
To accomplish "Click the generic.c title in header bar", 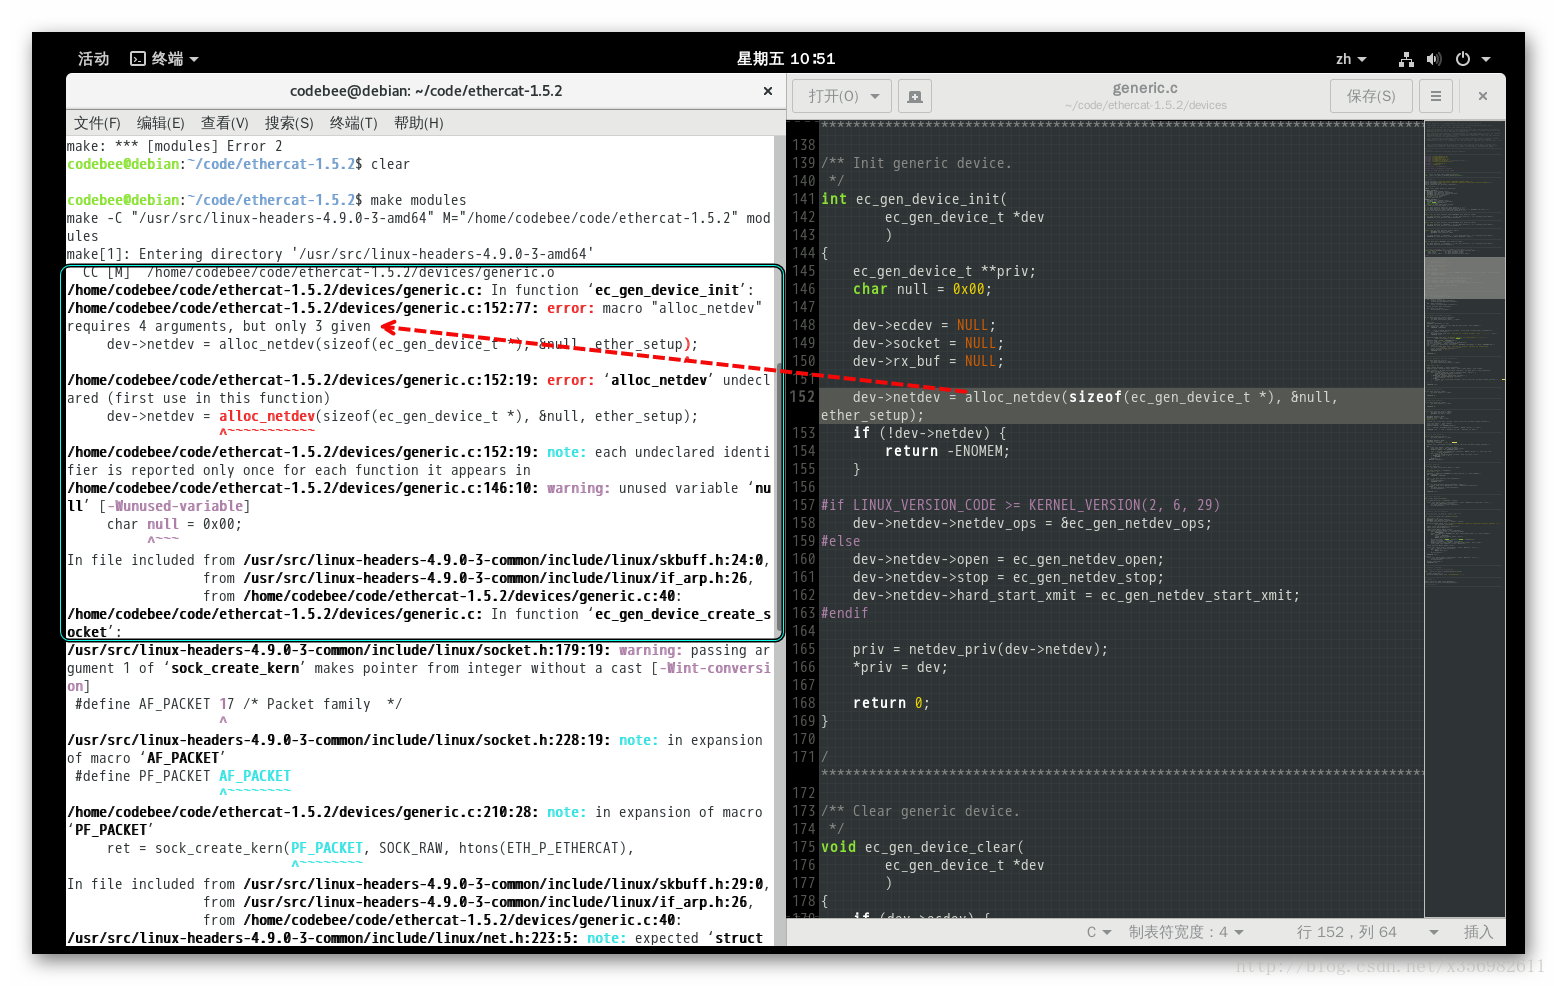I will [x=1145, y=88].
